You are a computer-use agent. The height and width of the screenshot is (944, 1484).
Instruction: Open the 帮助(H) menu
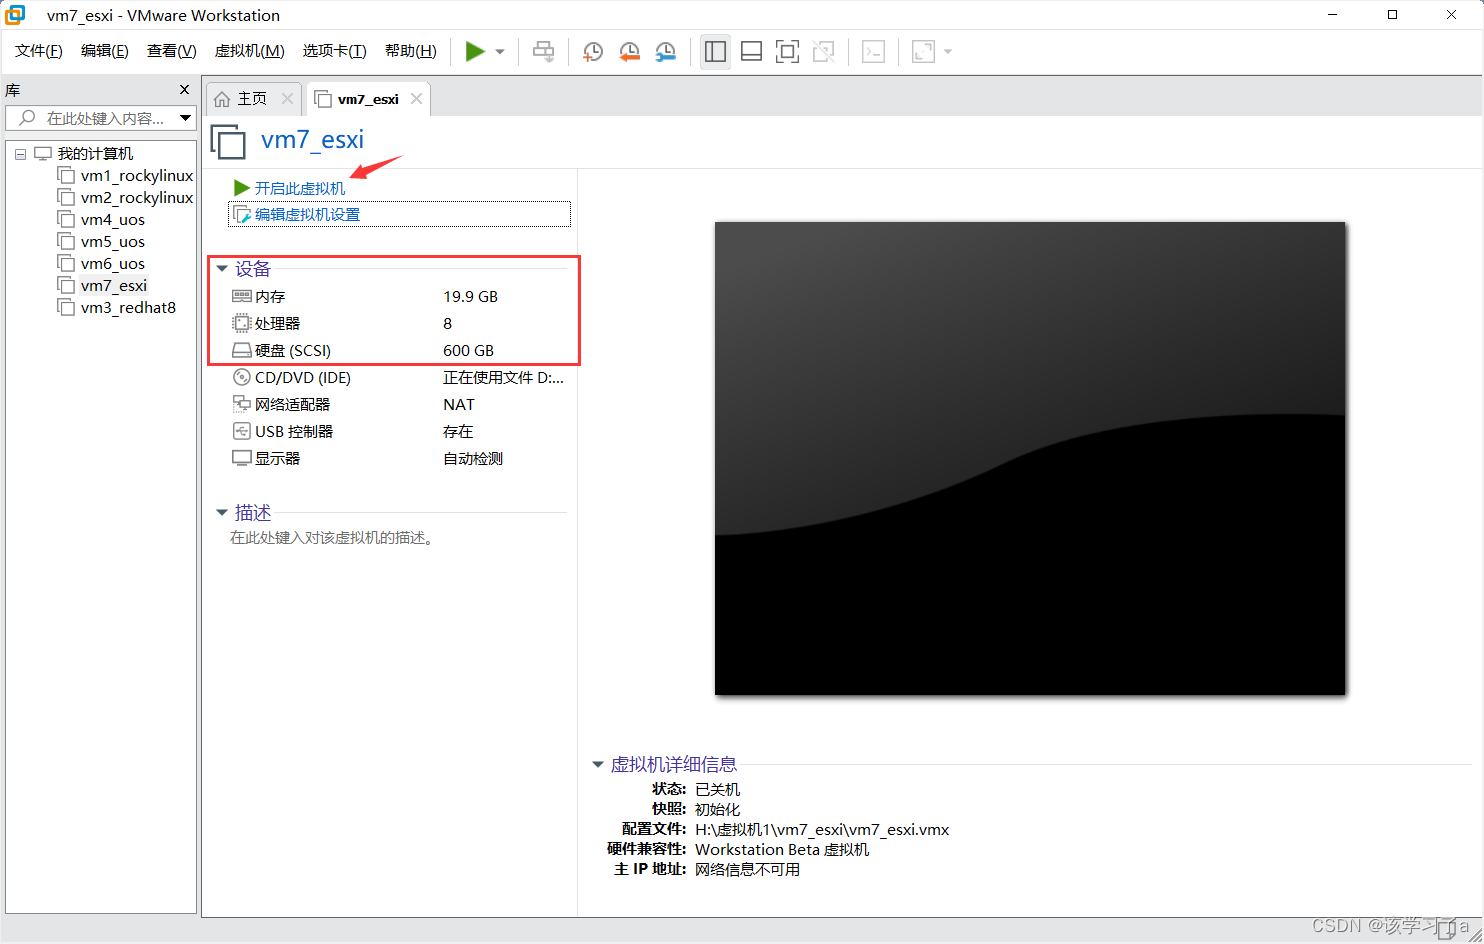(410, 51)
